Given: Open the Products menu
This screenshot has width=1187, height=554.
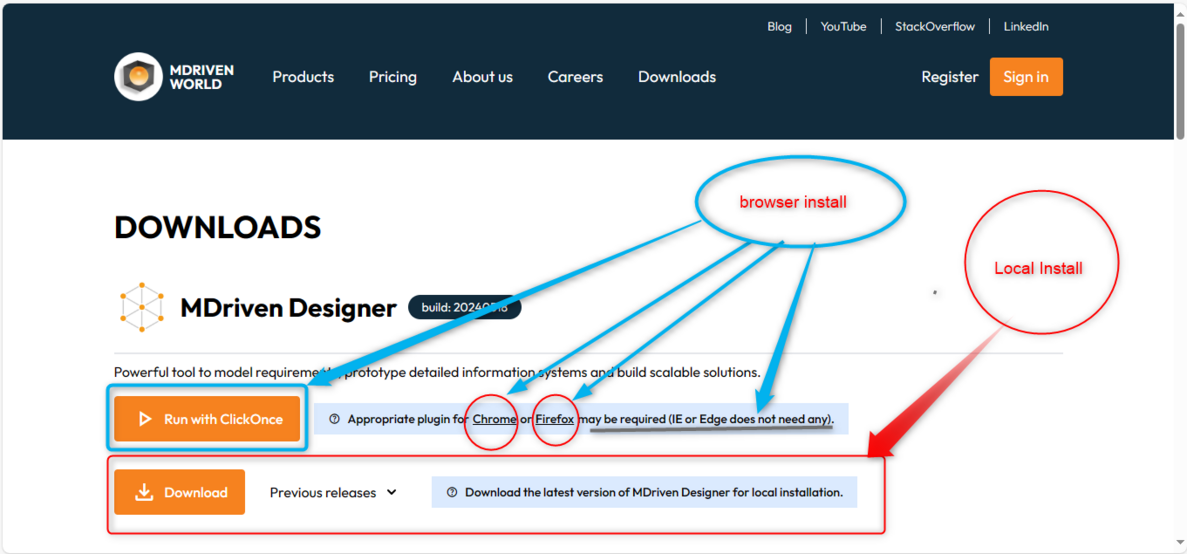Looking at the screenshot, I should [x=303, y=77].
